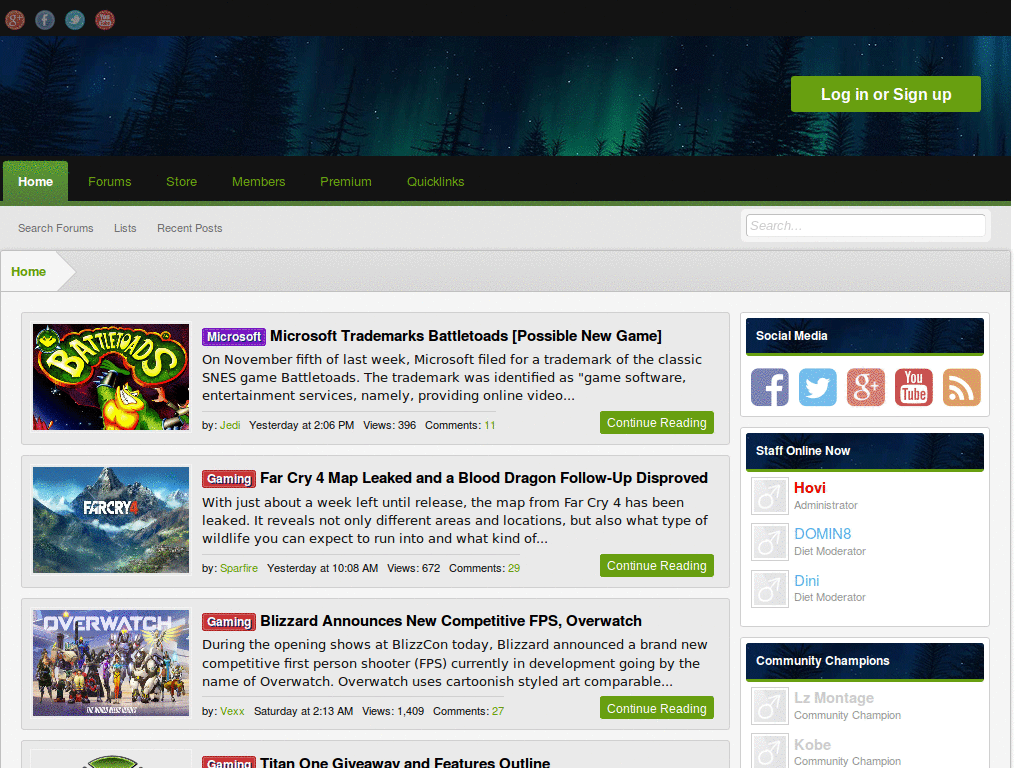The height and width of the screenshot is (768, 1024).
Task: Open the Google+ icon in top bar
Action: (x=15, y=20)
